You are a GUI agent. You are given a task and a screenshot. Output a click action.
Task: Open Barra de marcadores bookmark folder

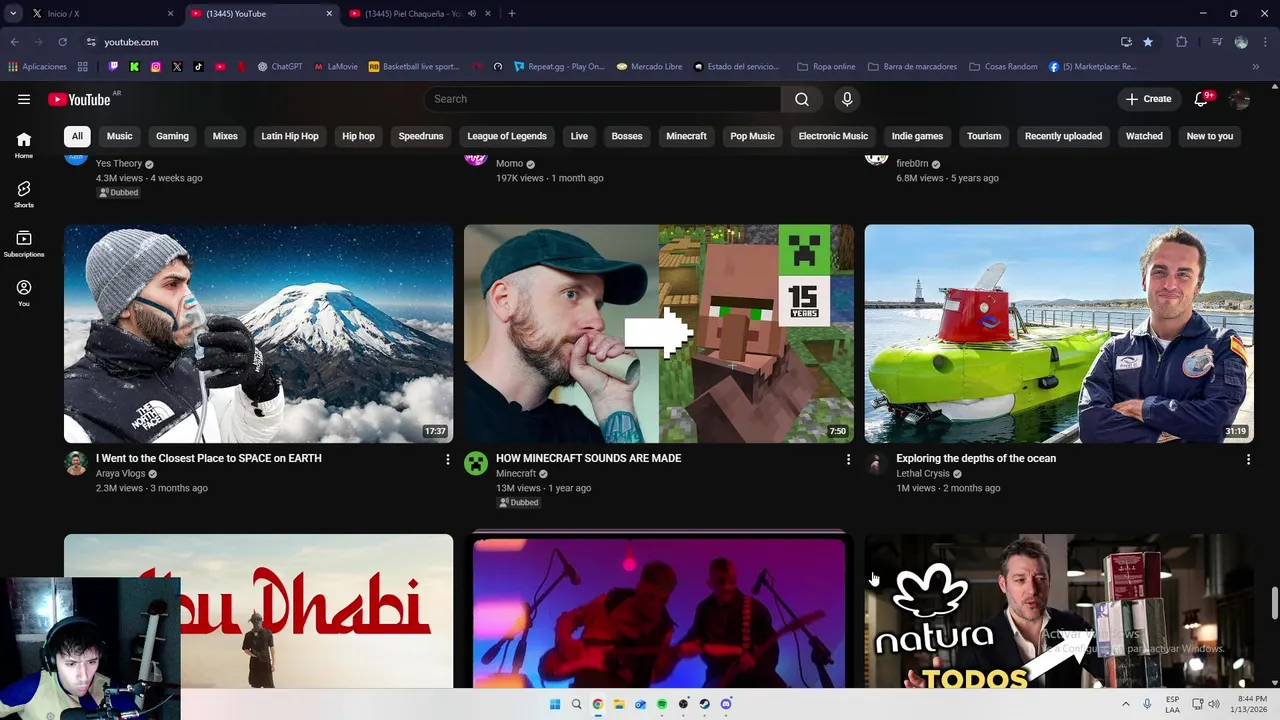pyautogui.click(x=912, y=67)
